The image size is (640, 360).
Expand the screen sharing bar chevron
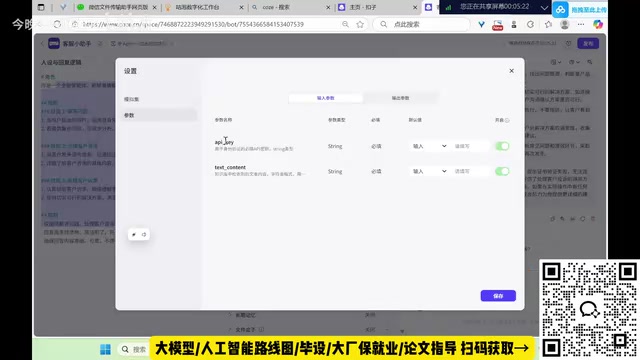click(544, 7)
